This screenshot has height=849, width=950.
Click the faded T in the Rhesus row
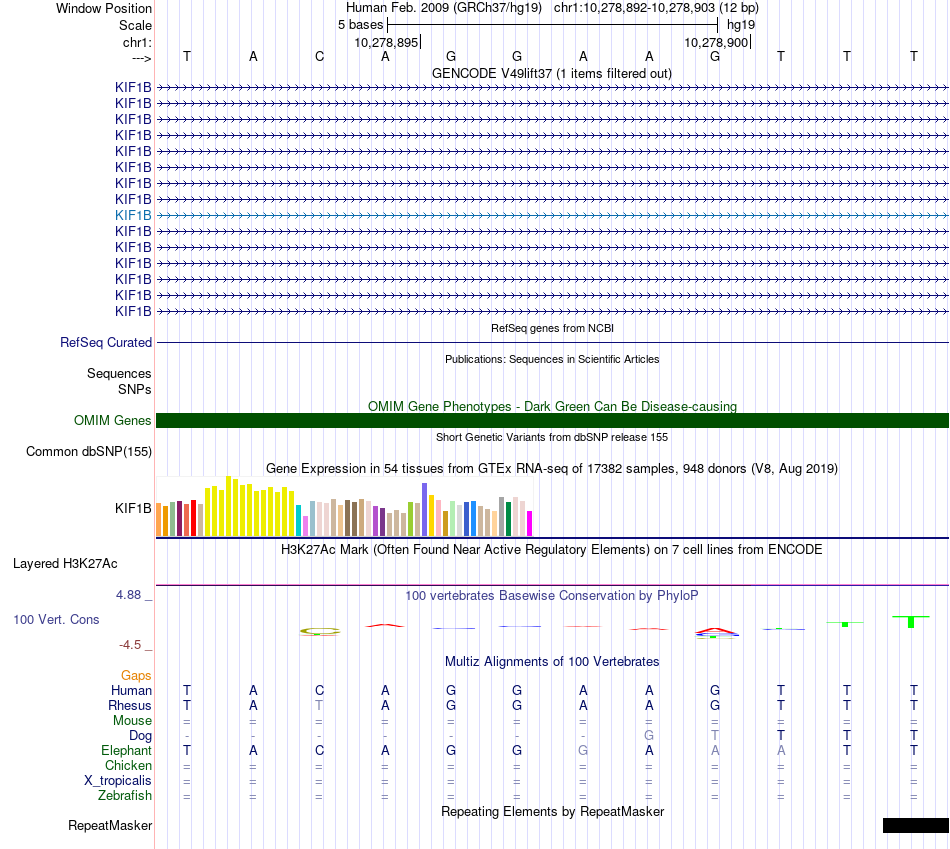[319, 705]
